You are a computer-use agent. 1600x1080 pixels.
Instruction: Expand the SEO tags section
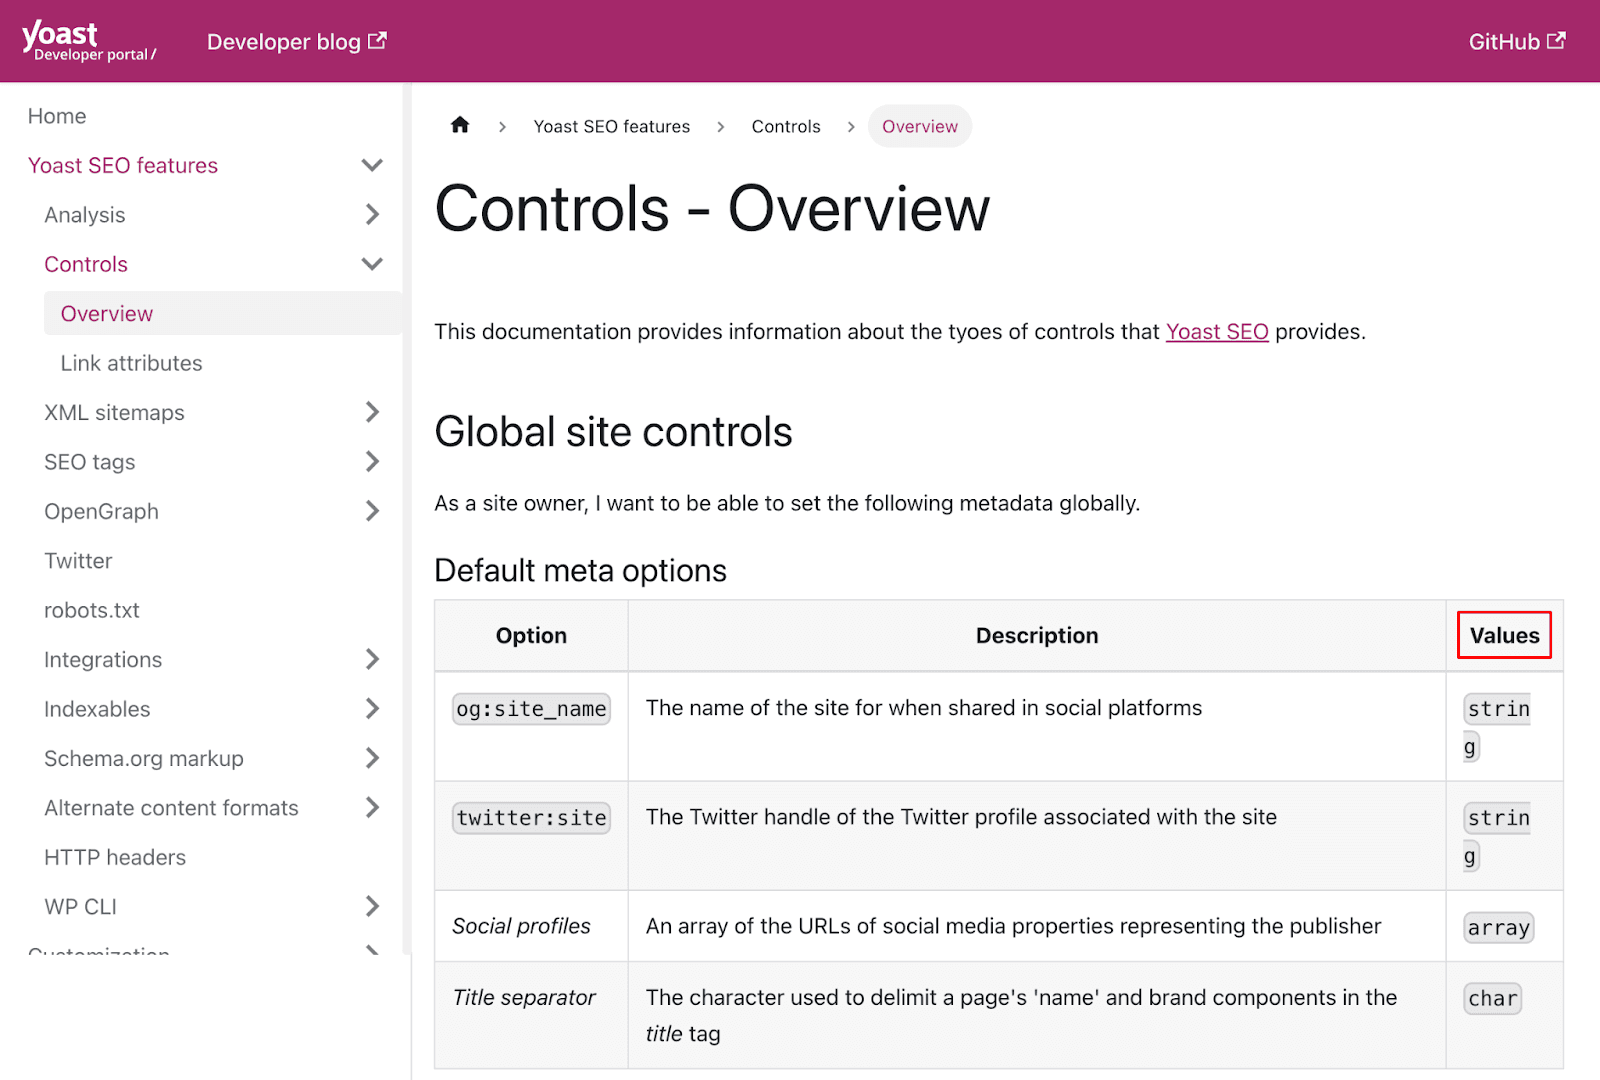pos(372,461)
